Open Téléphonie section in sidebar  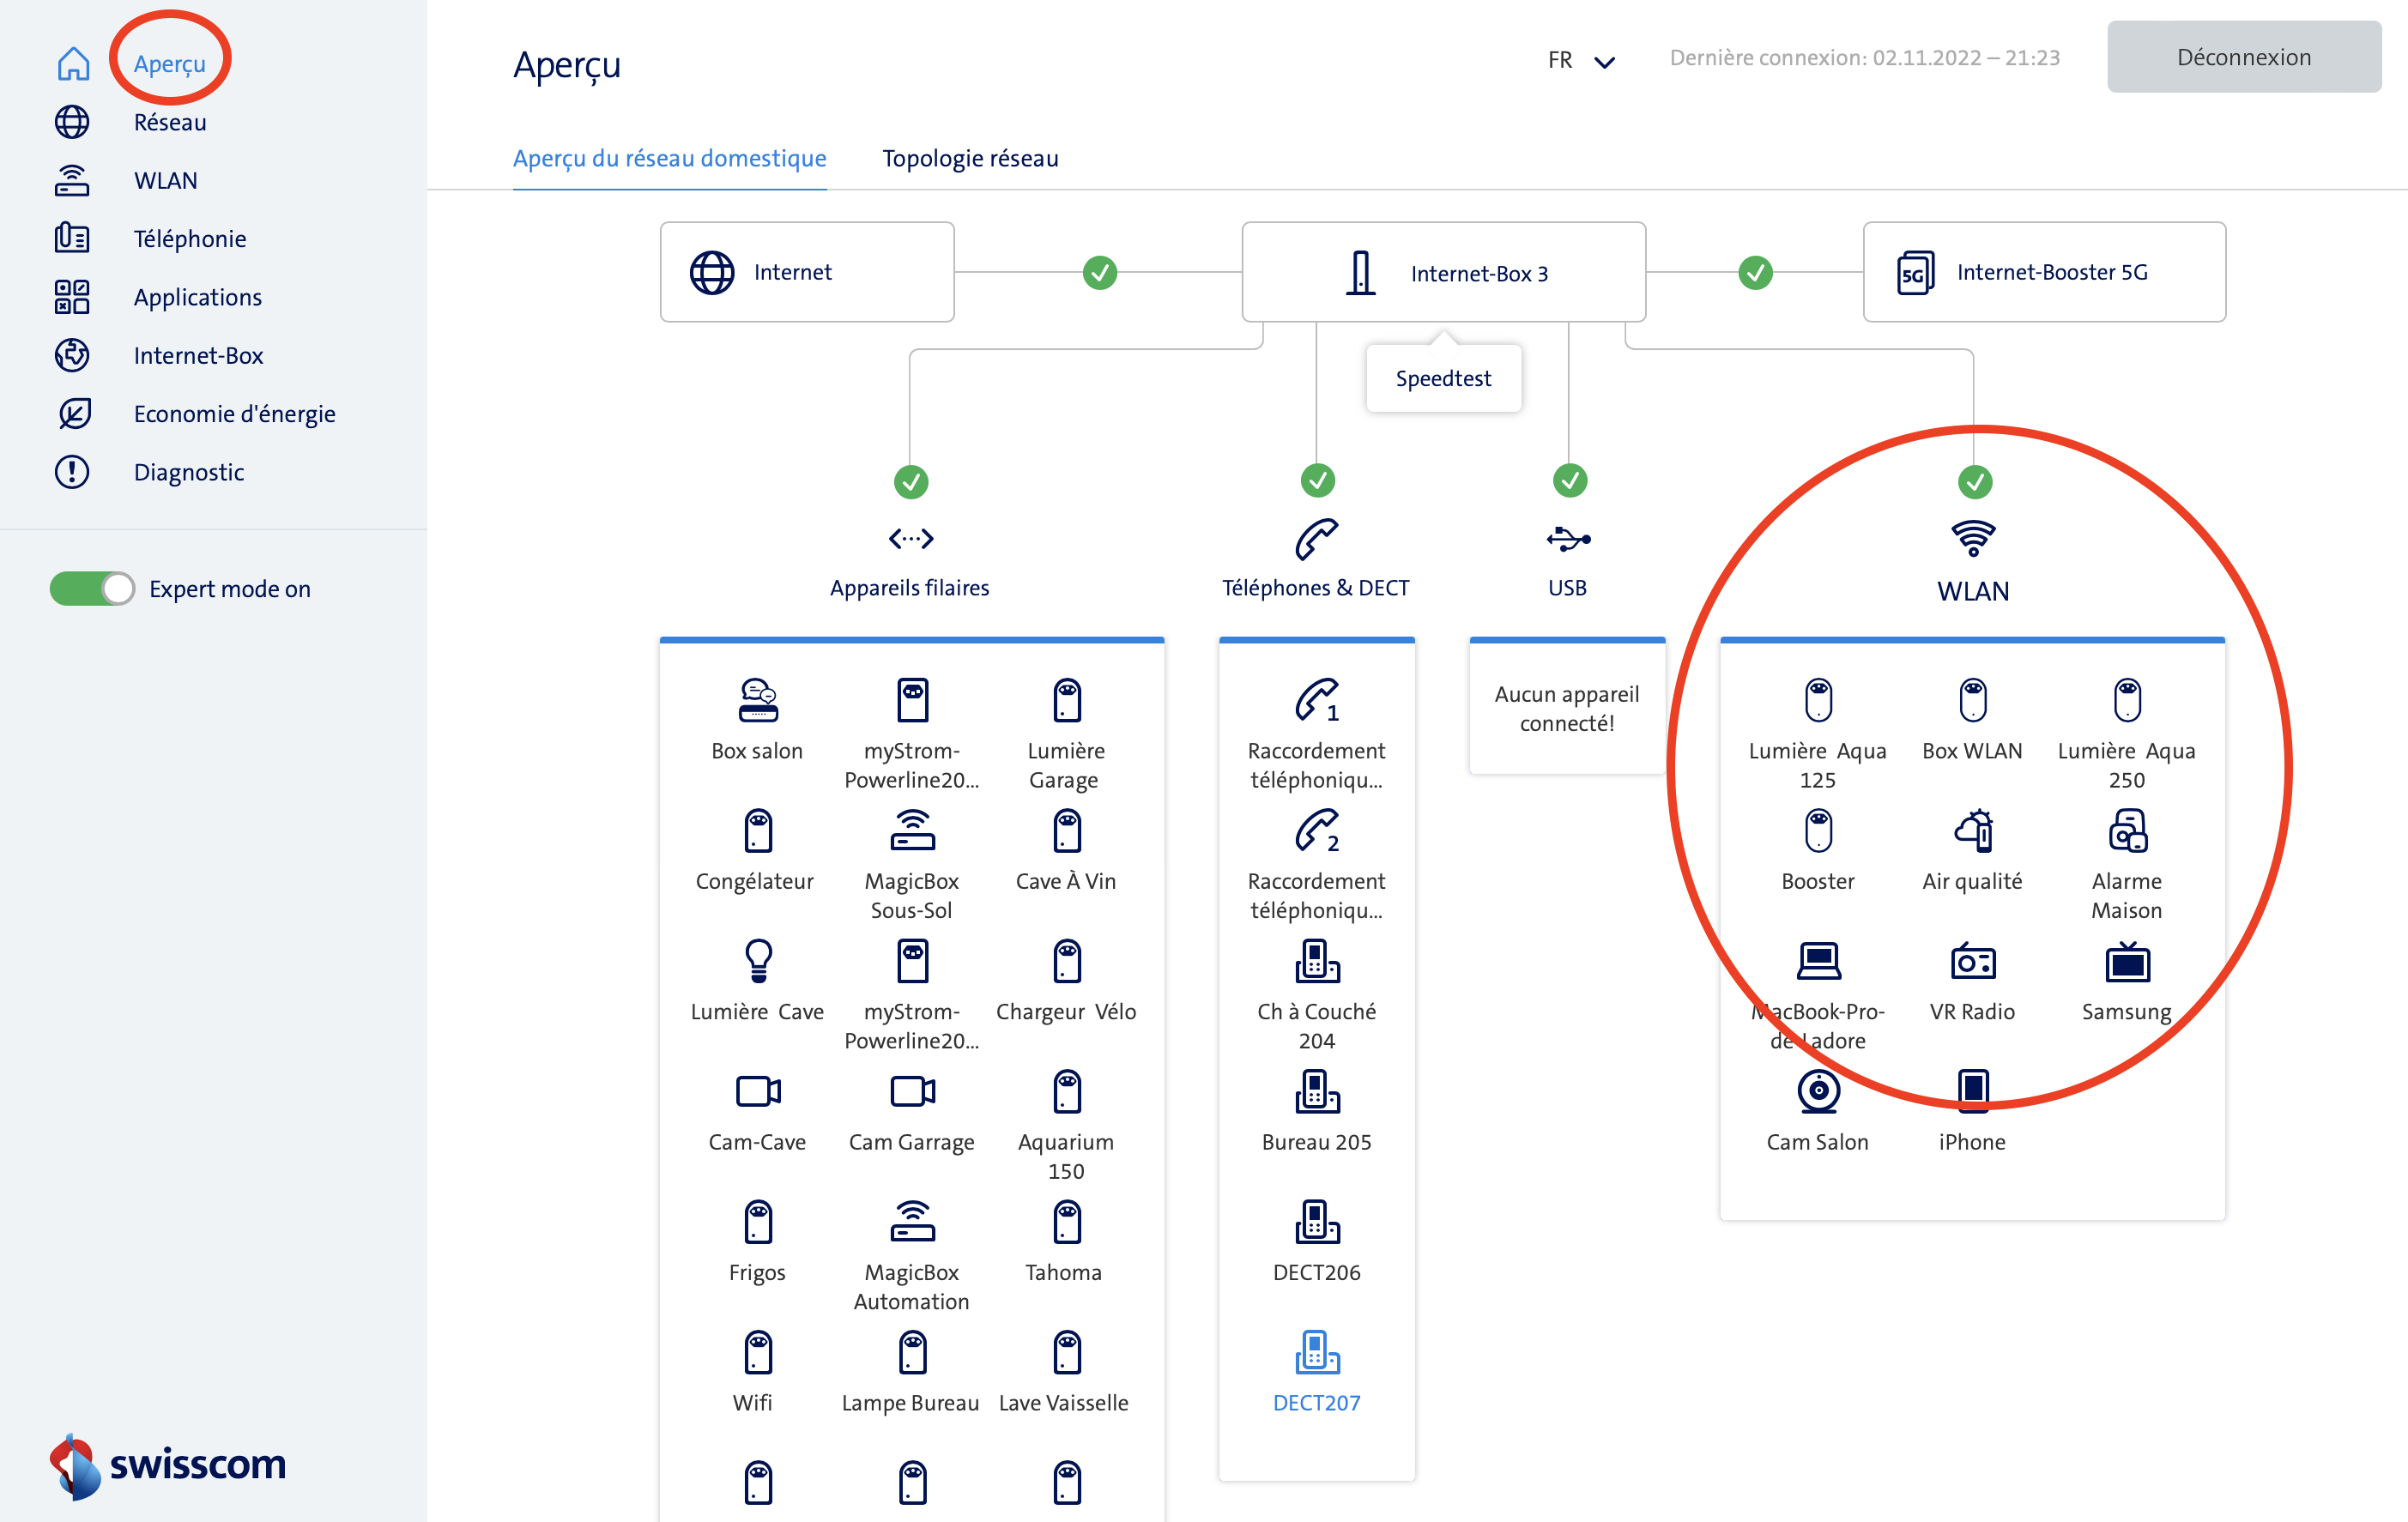click(189, 238)
